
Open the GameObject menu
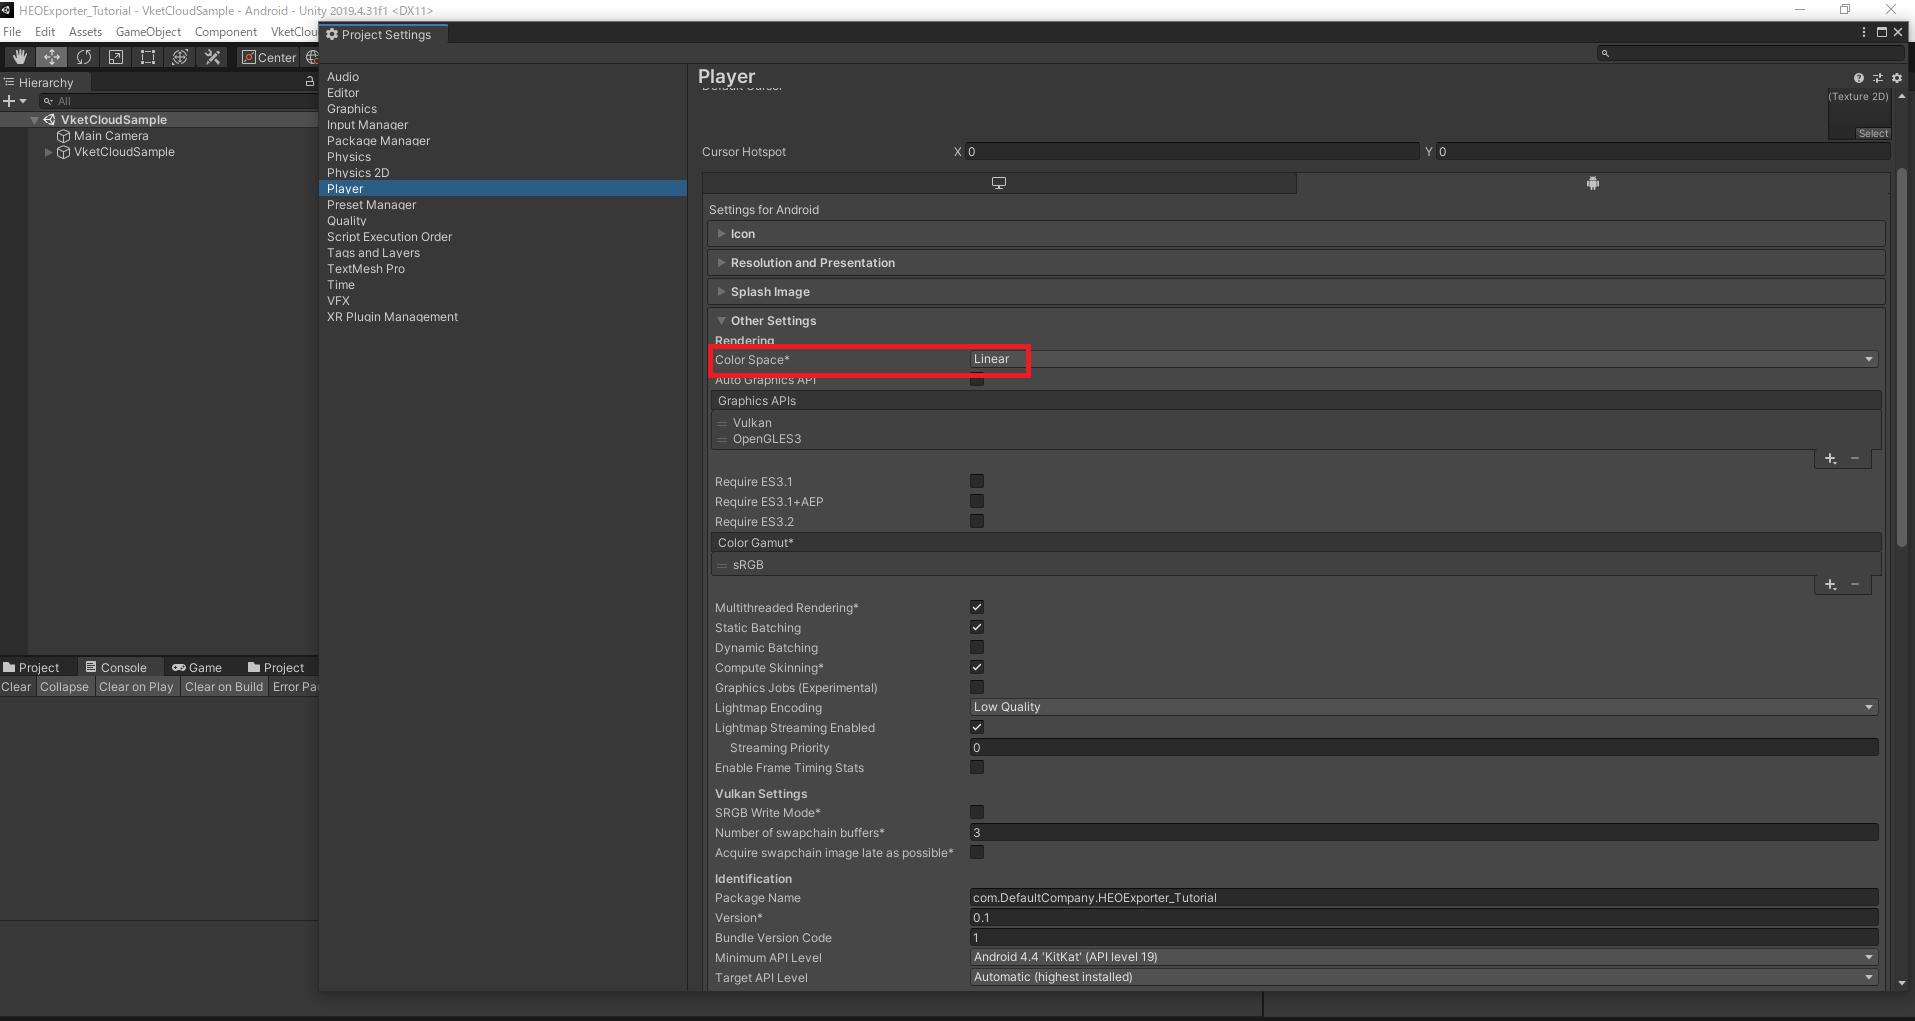(x=148, y=32)
